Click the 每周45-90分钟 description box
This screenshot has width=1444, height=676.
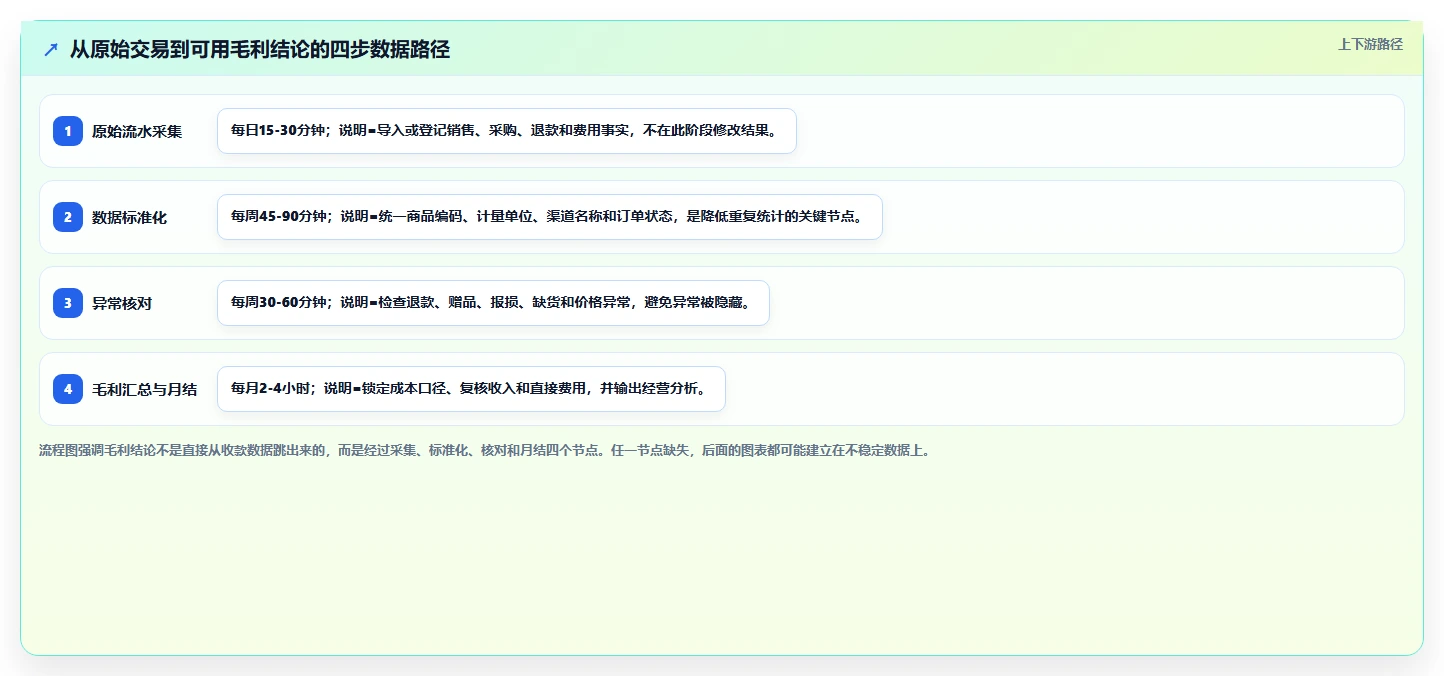pyautogui.click(x=550, y=217)
